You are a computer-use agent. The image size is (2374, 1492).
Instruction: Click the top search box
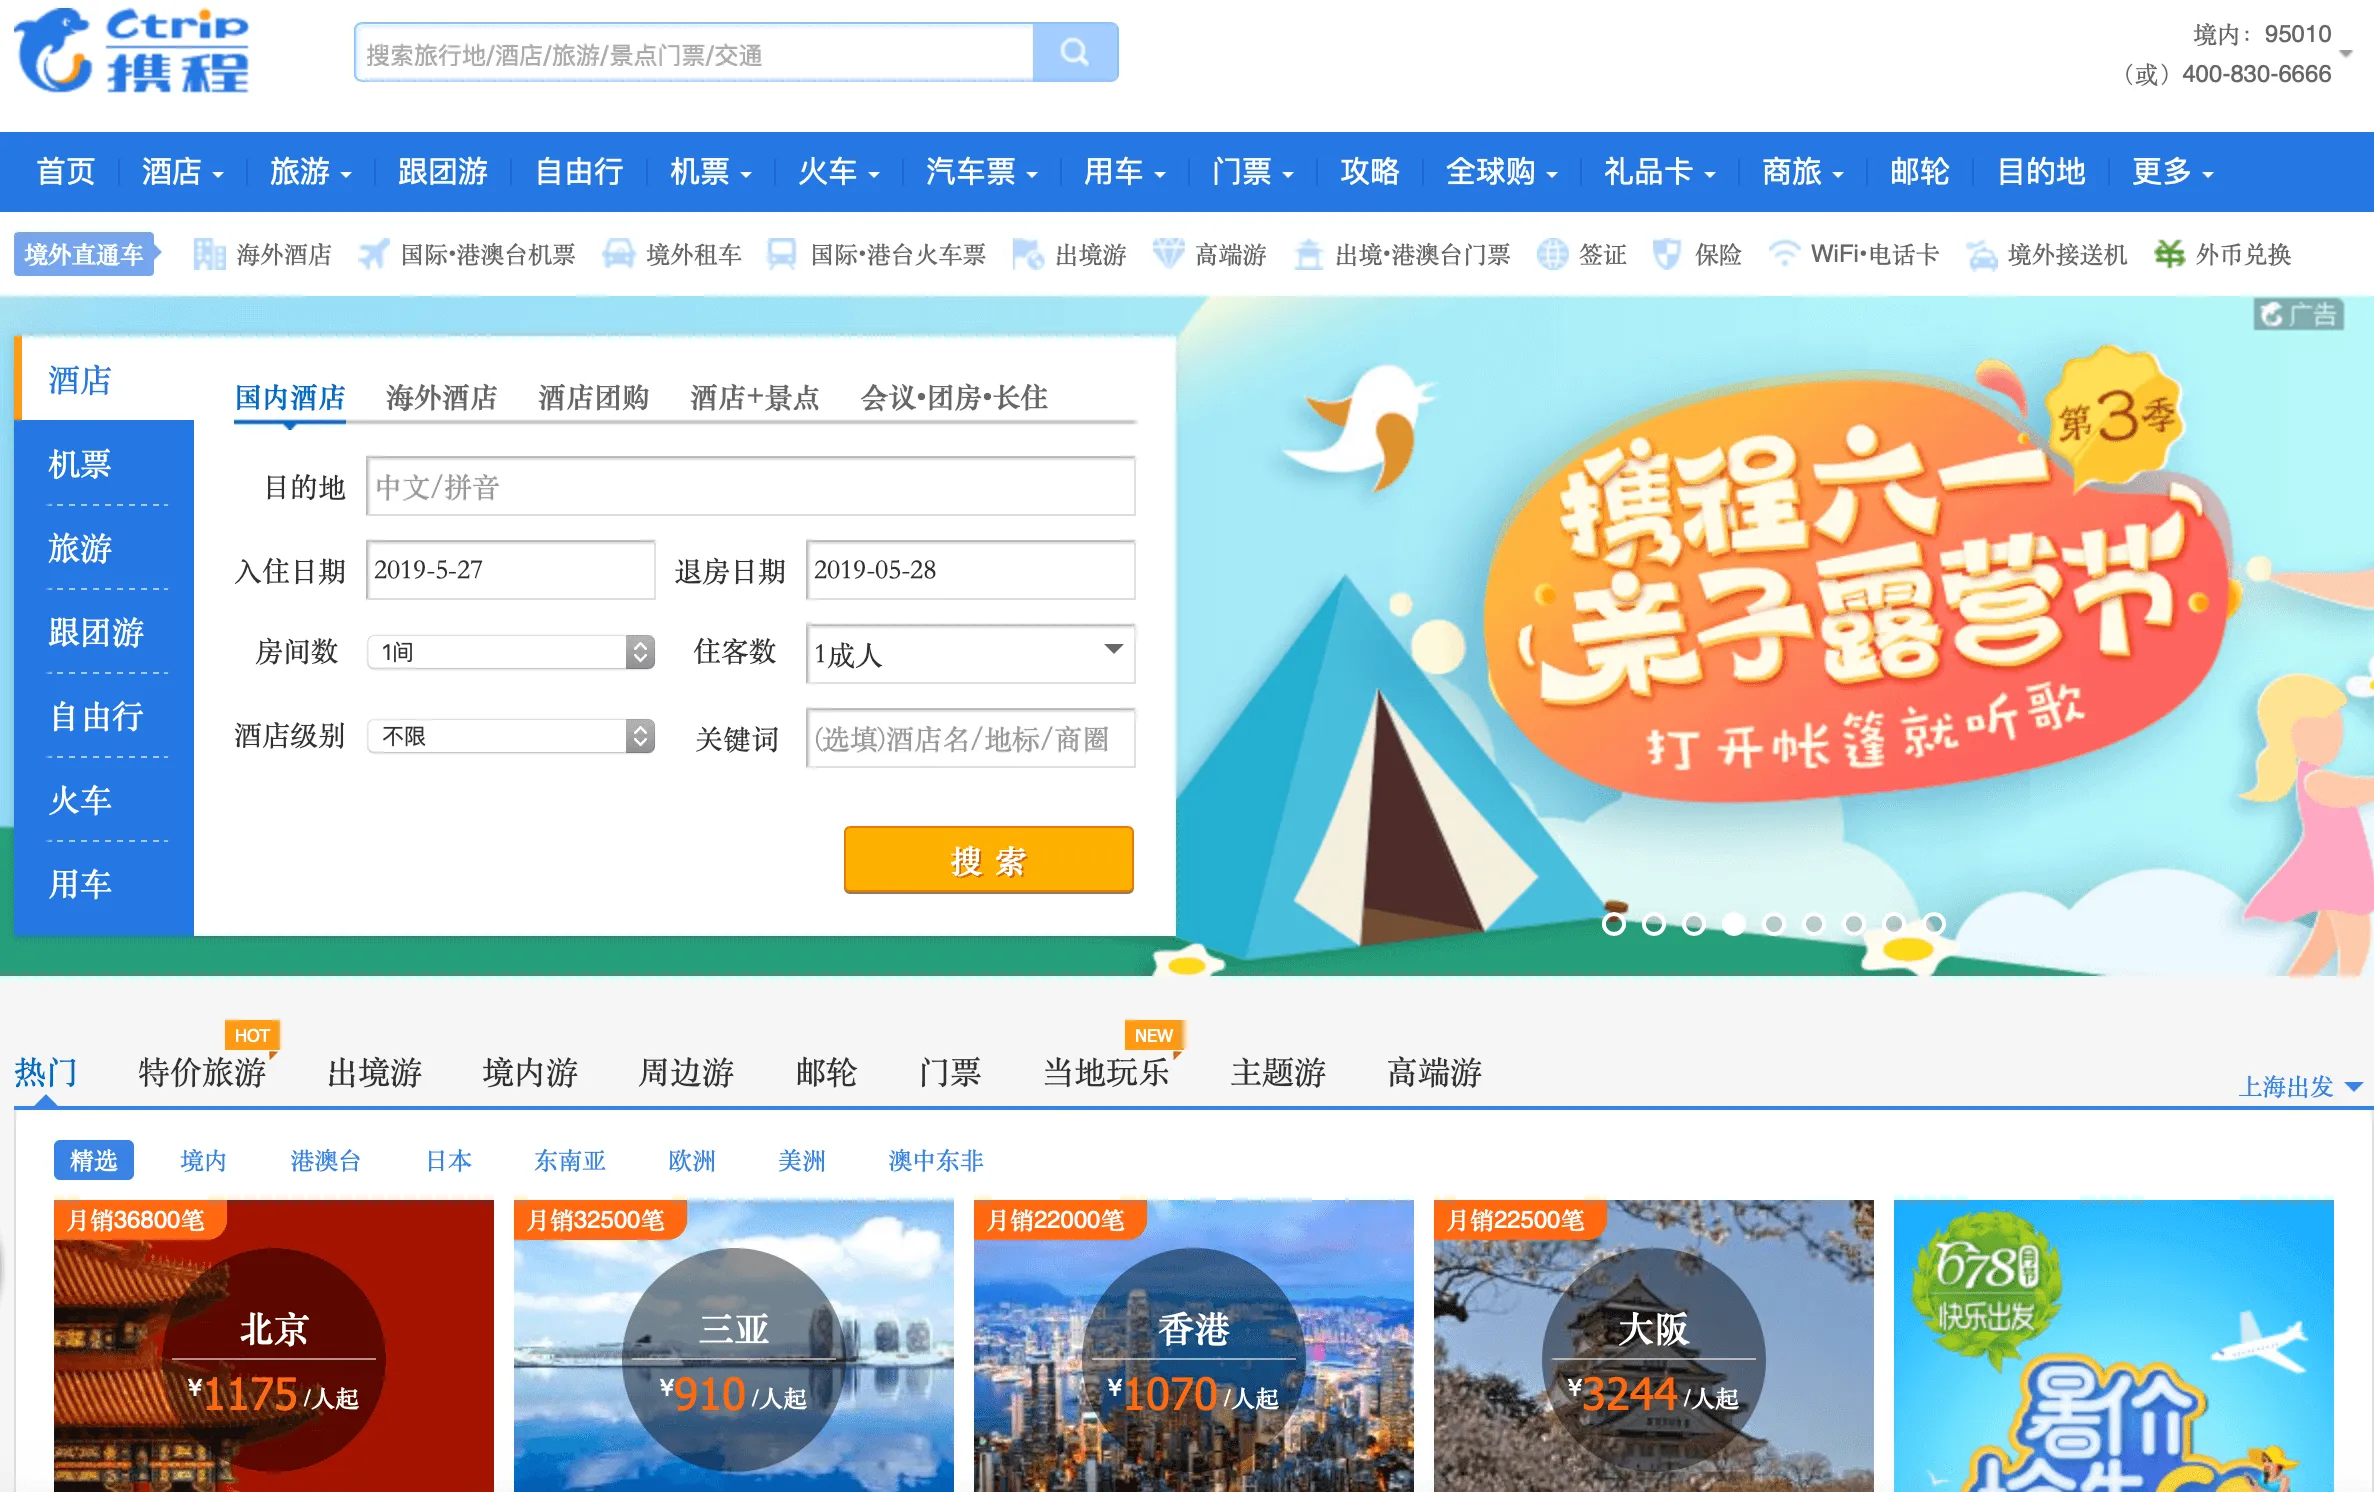(694, 53)
